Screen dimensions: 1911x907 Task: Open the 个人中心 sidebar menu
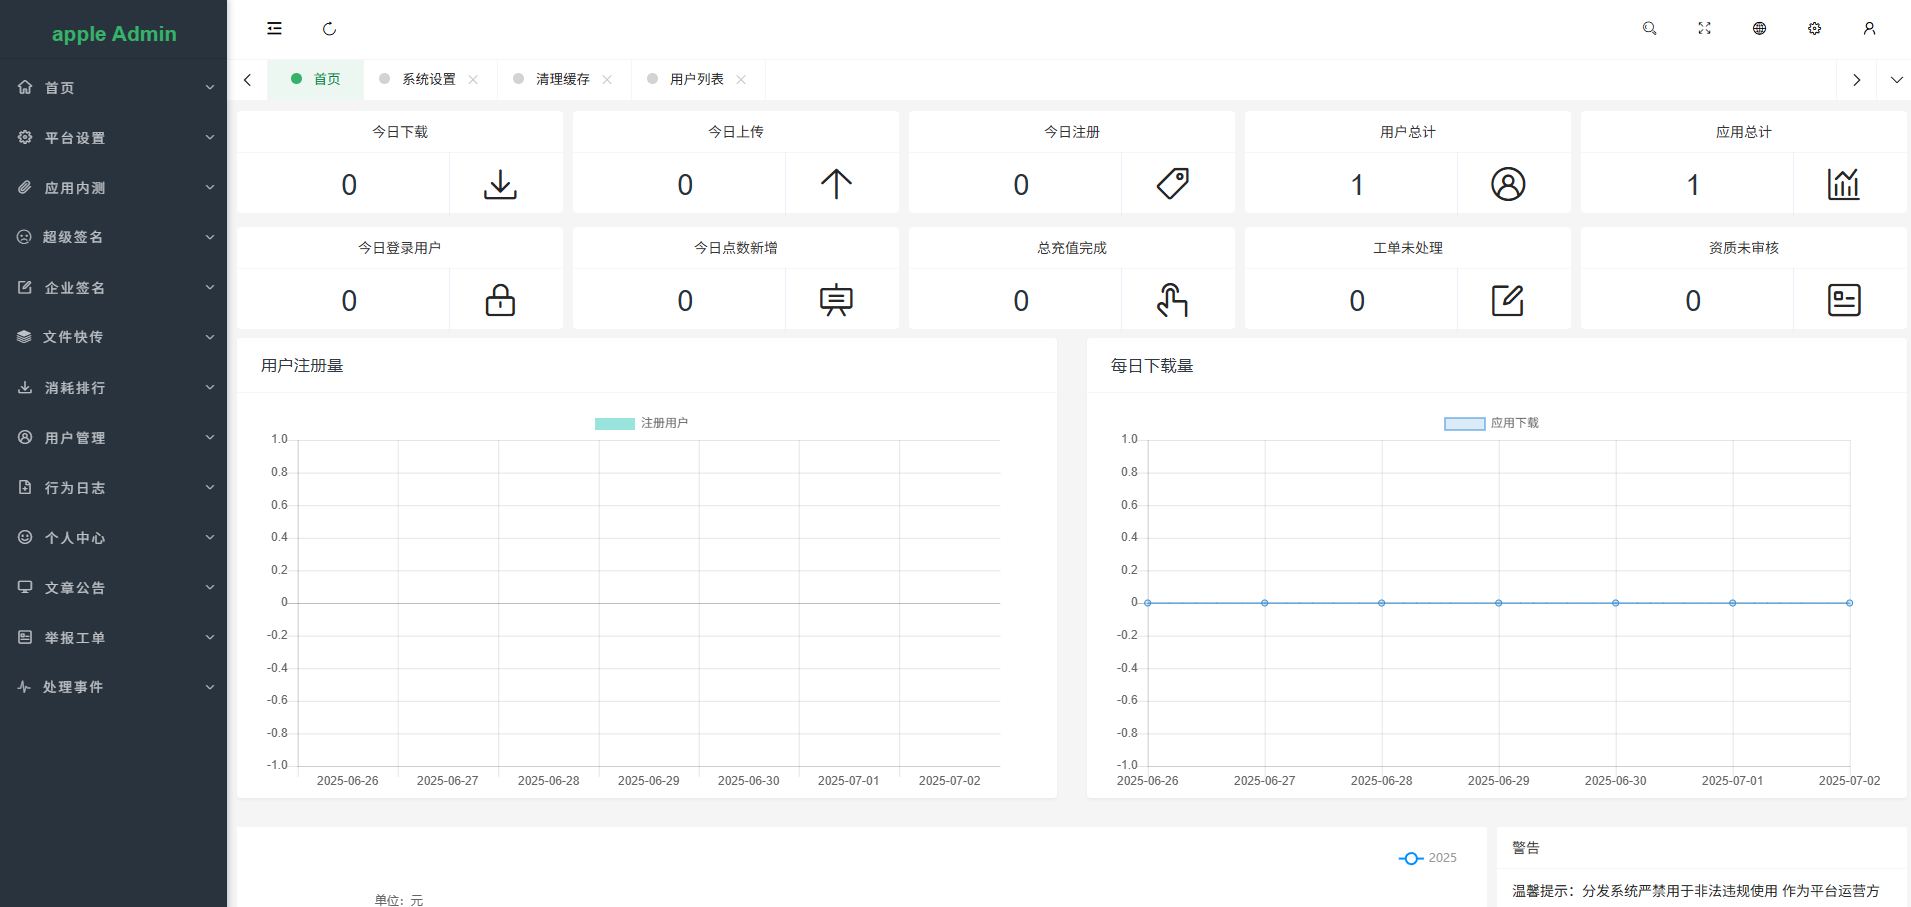tap(113, 537)
